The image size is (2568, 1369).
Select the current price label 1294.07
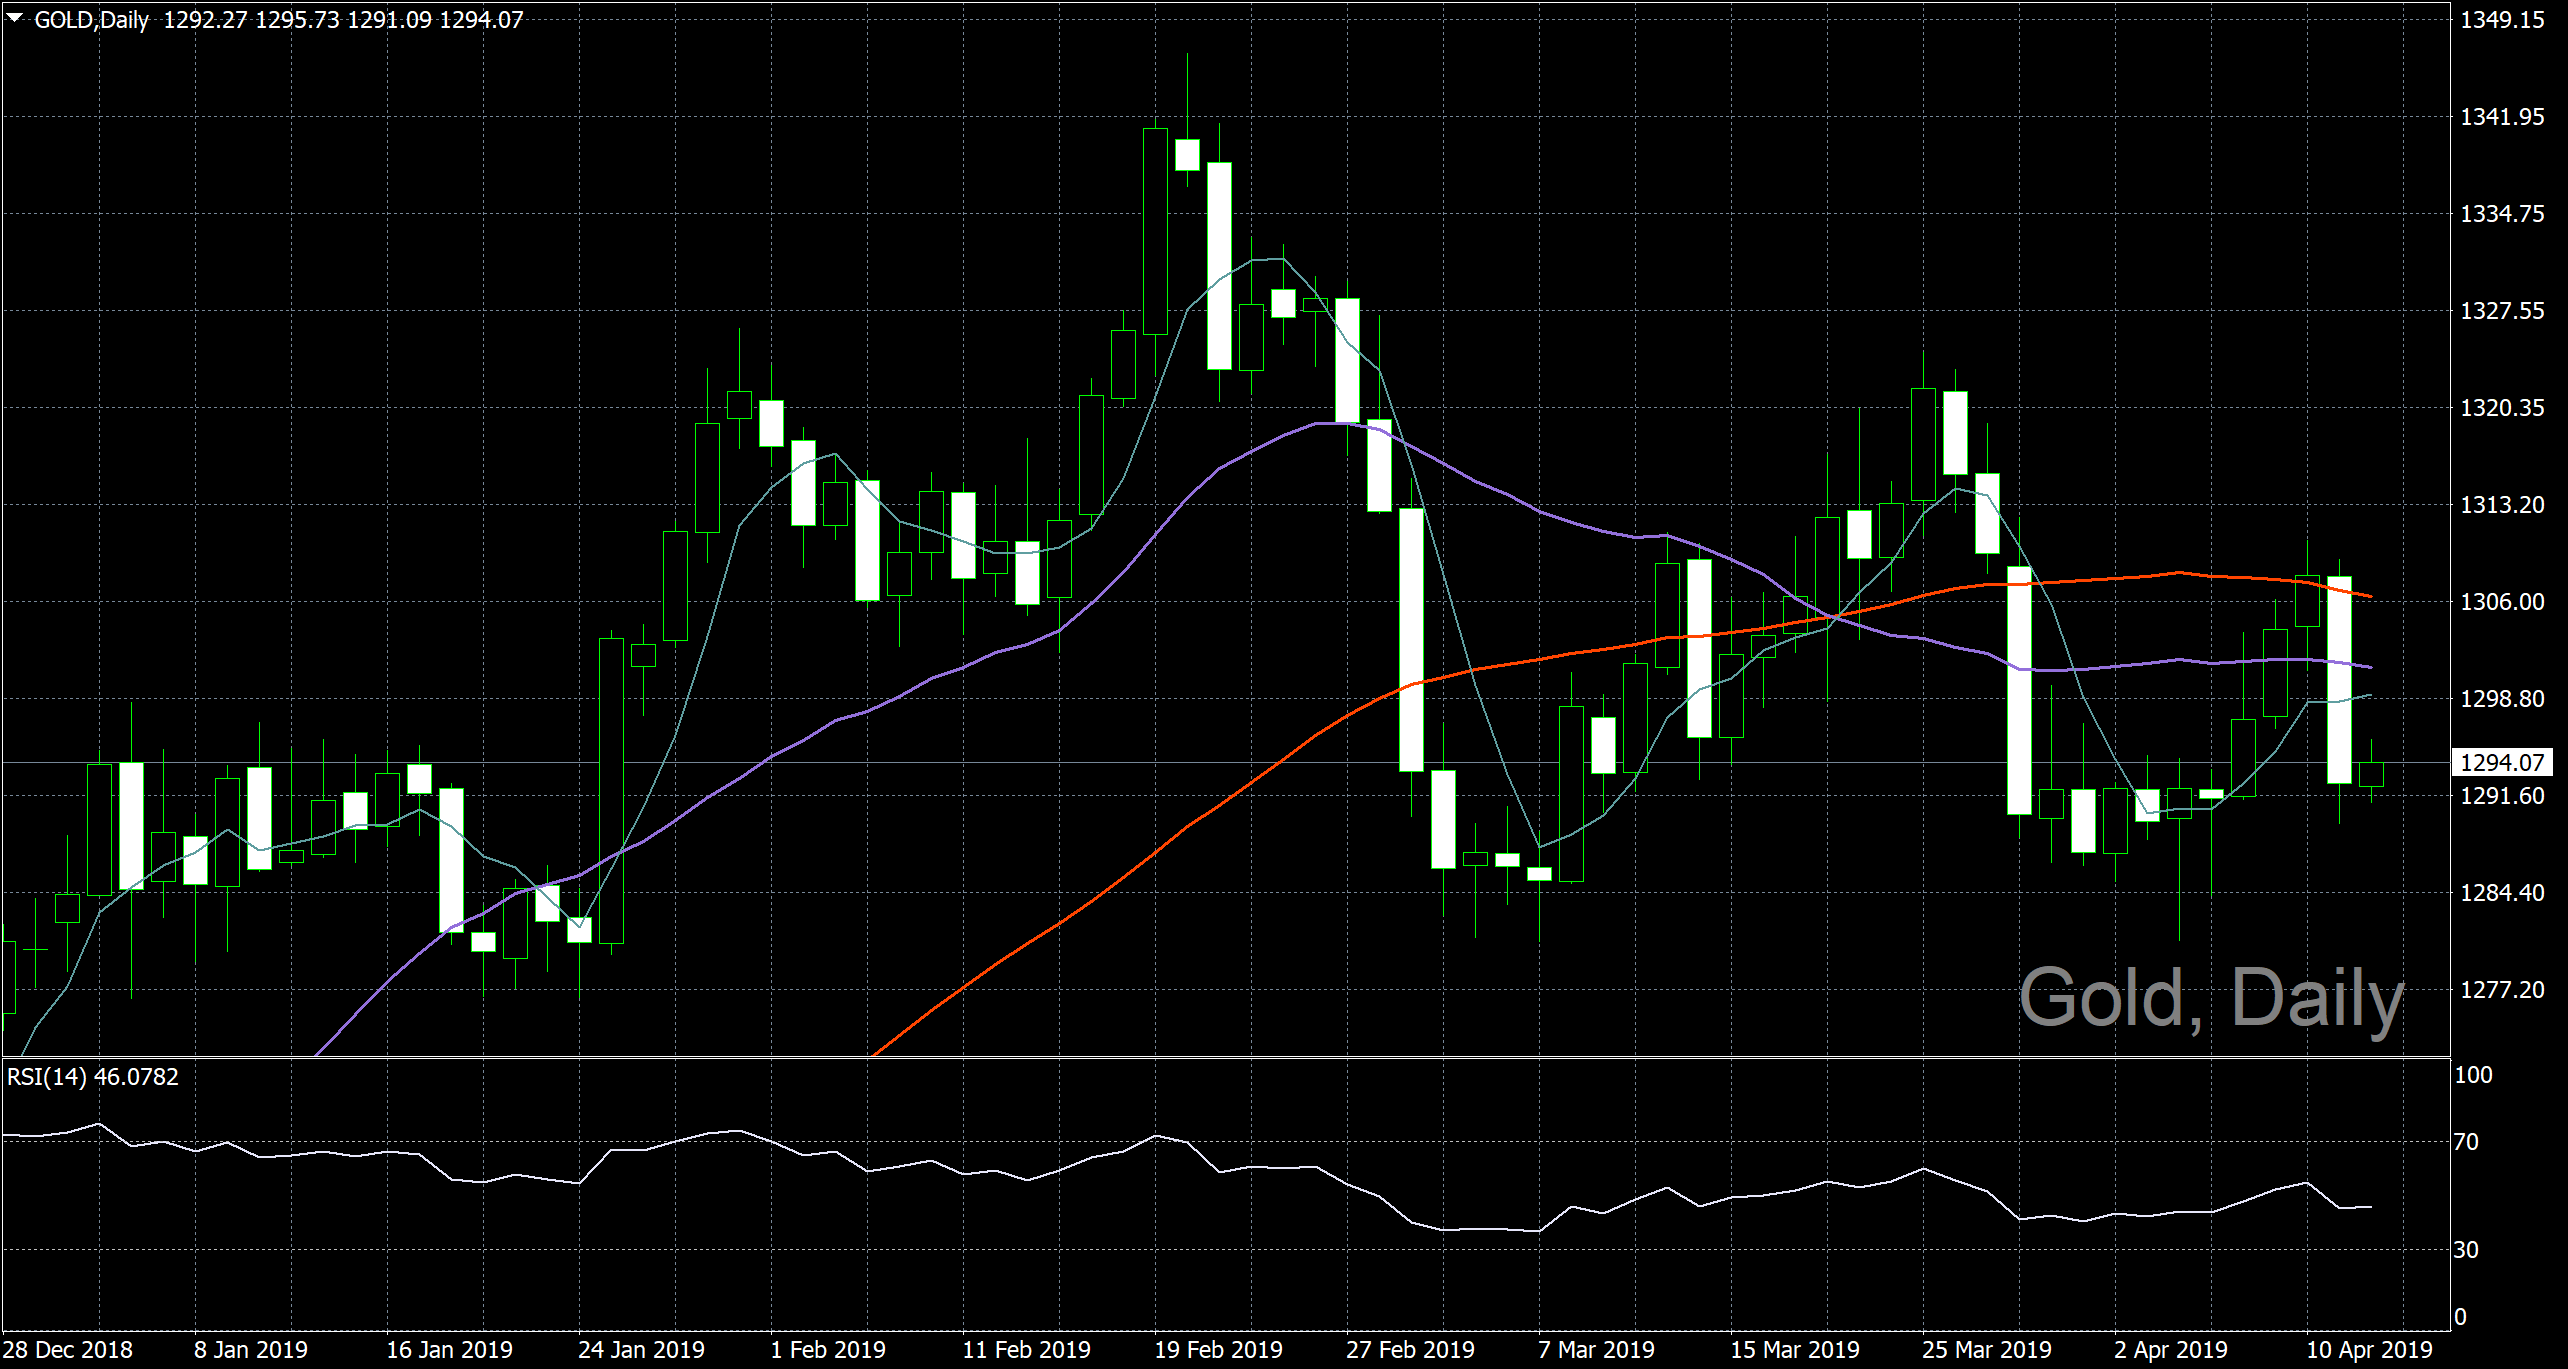(2502, 763)
